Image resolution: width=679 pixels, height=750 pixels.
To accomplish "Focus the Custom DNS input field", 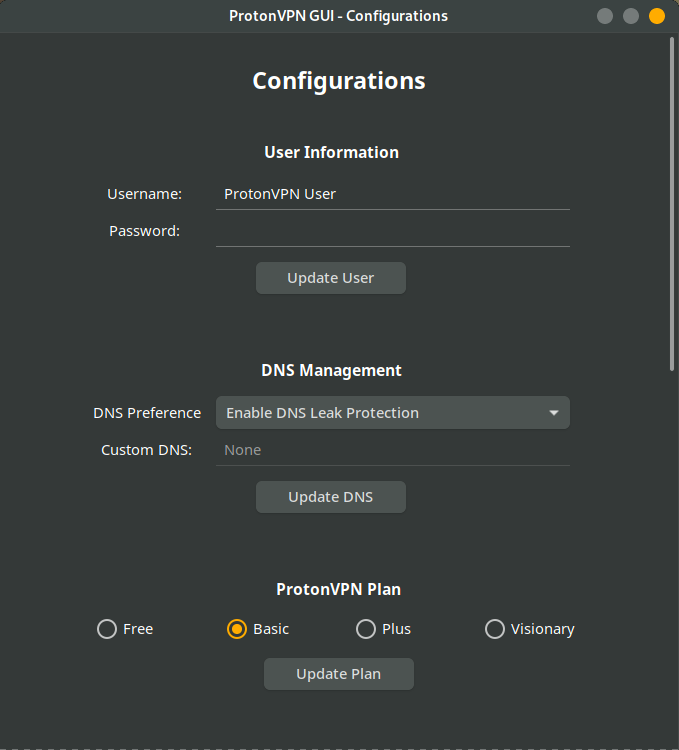I will [393, 450].
